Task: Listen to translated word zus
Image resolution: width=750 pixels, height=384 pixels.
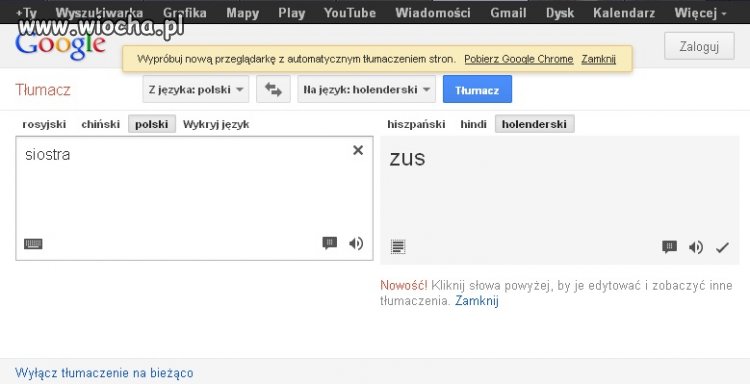Action: [696, 247]
